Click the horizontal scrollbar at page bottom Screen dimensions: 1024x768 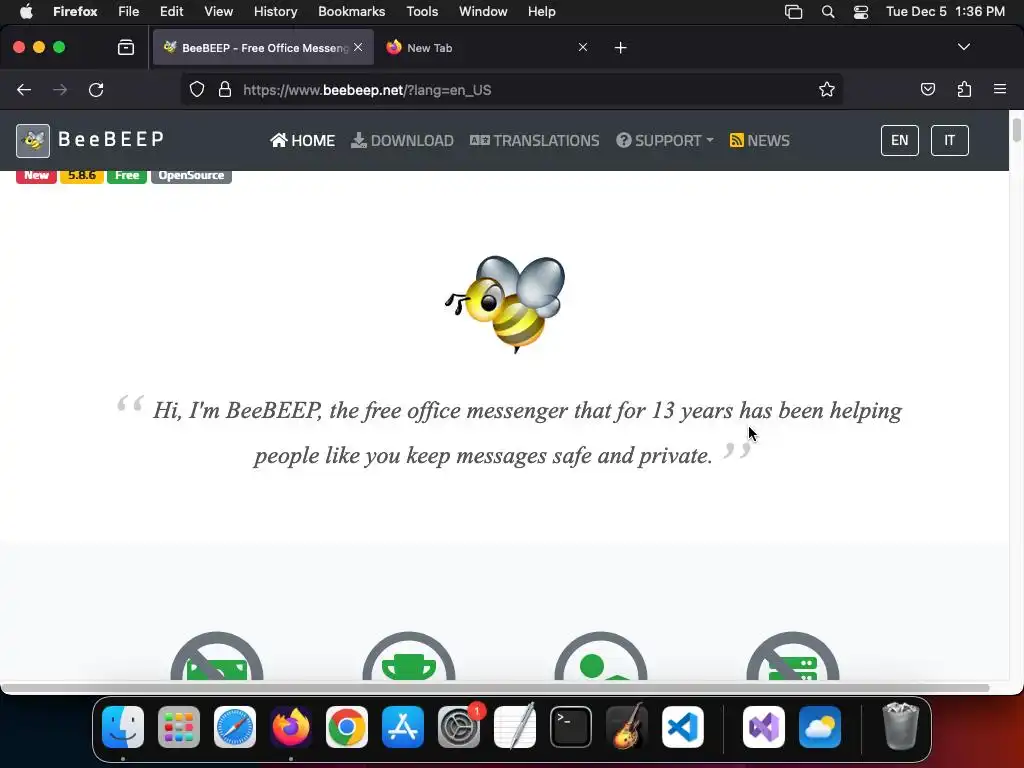pyautogui.click(x=496, y=687)
